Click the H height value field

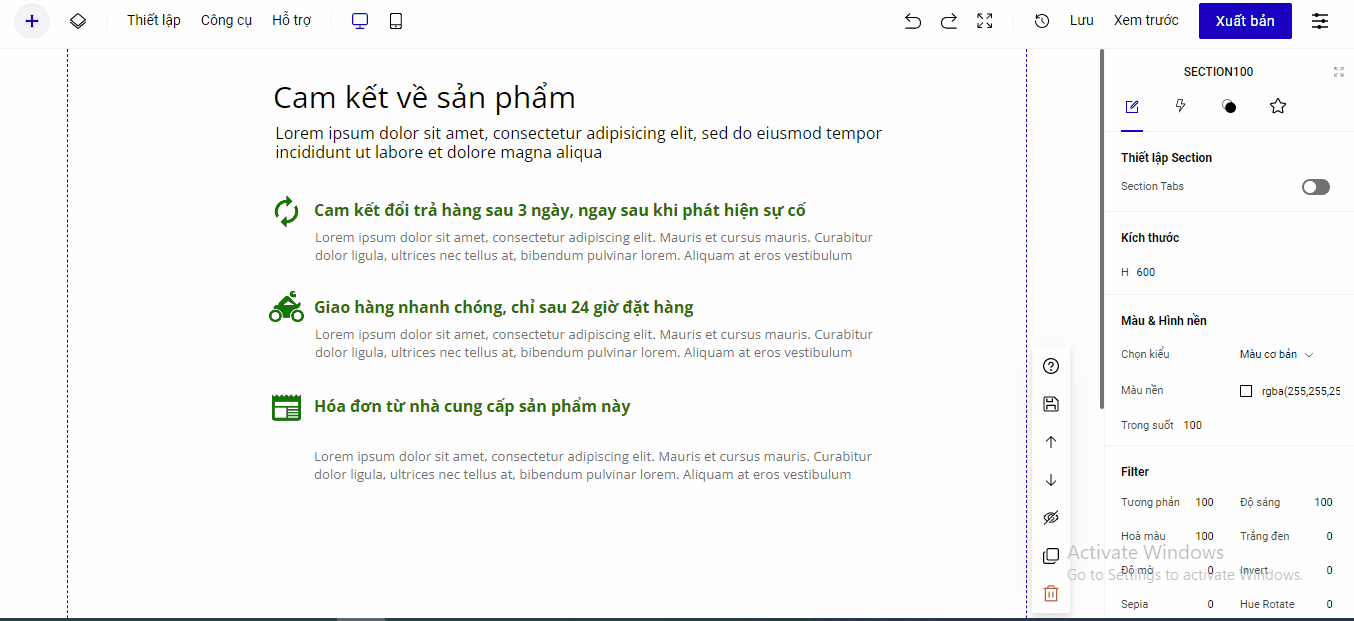(x=1146, y=272)
